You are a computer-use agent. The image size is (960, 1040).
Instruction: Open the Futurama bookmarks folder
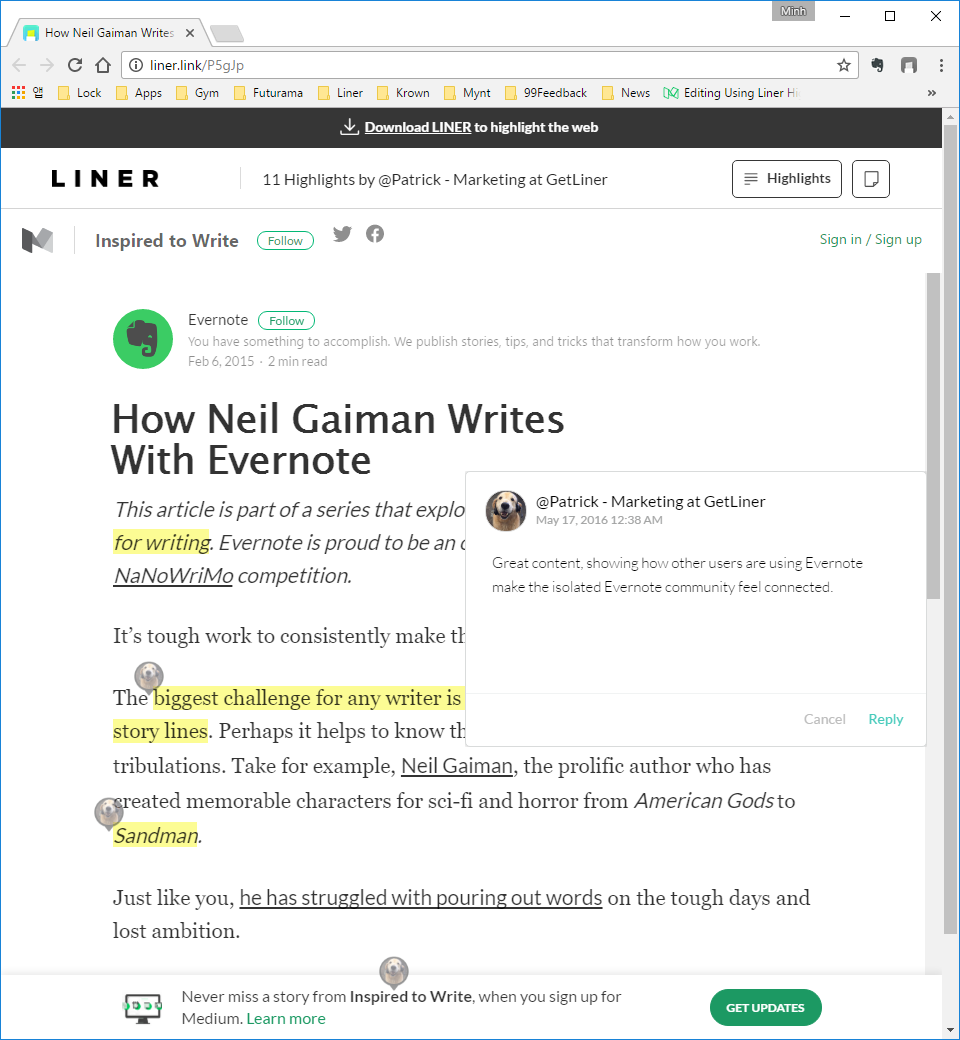coord(269,93)
